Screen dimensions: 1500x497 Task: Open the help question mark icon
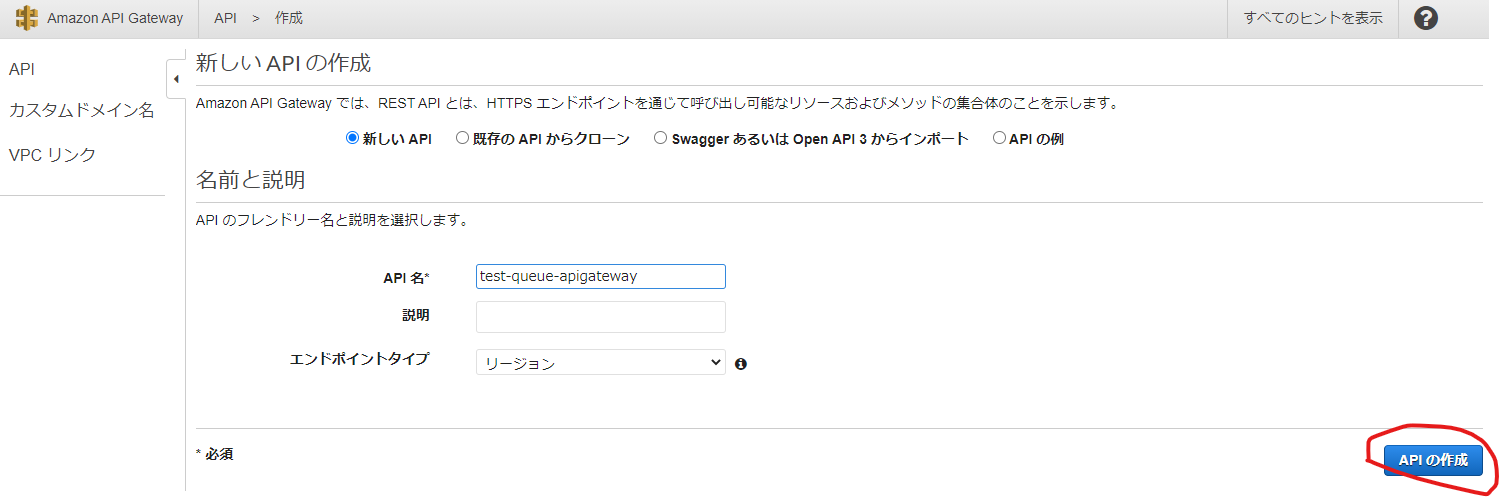point(1426,18)
